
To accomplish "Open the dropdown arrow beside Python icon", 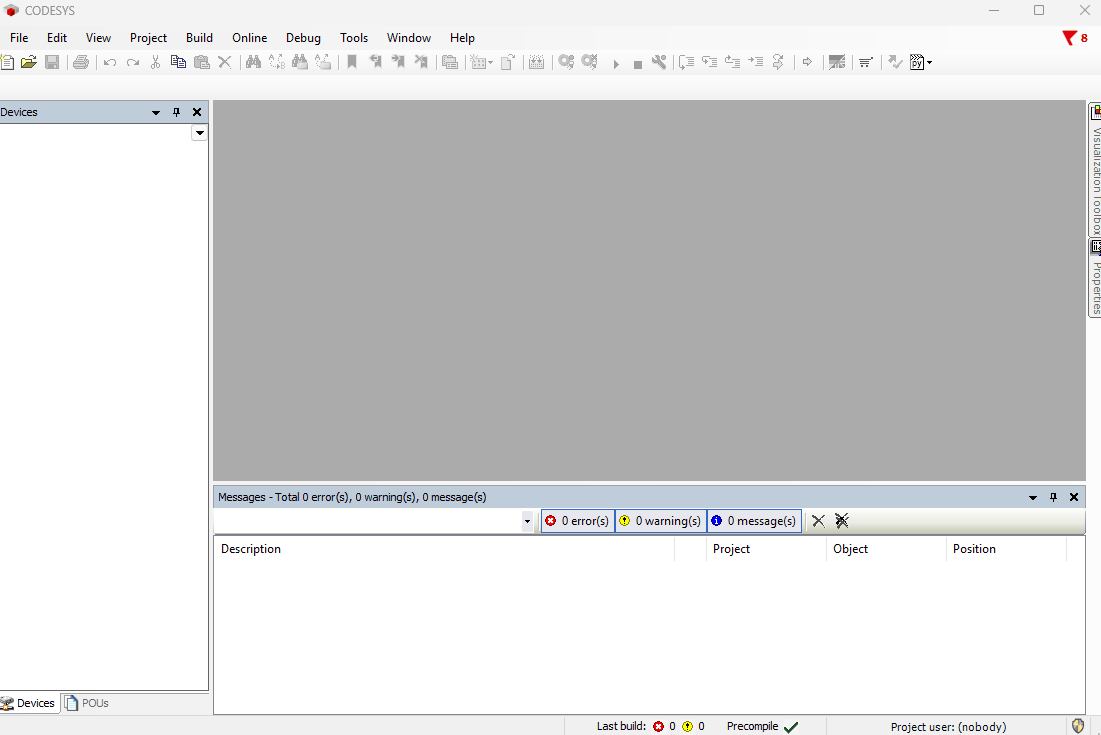I will (930, 63).
